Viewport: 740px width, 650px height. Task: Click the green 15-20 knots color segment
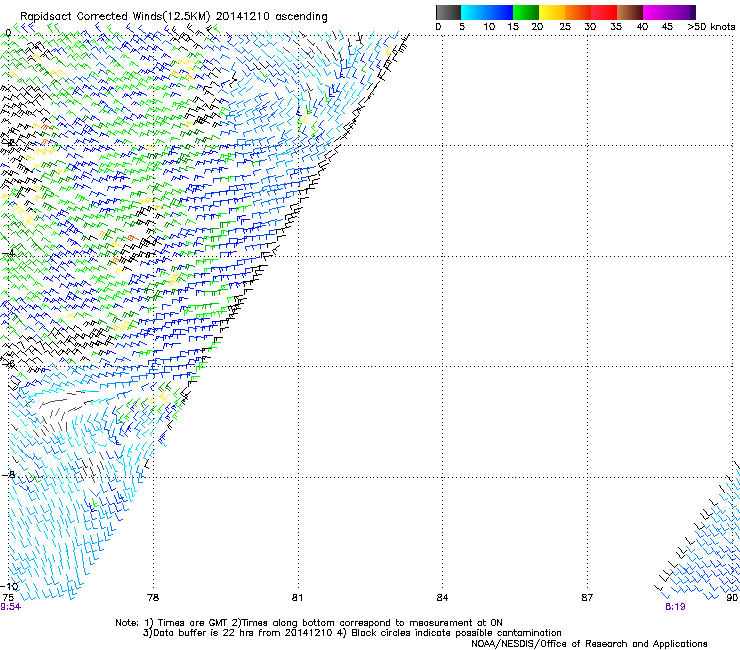[x=526, y=12]
